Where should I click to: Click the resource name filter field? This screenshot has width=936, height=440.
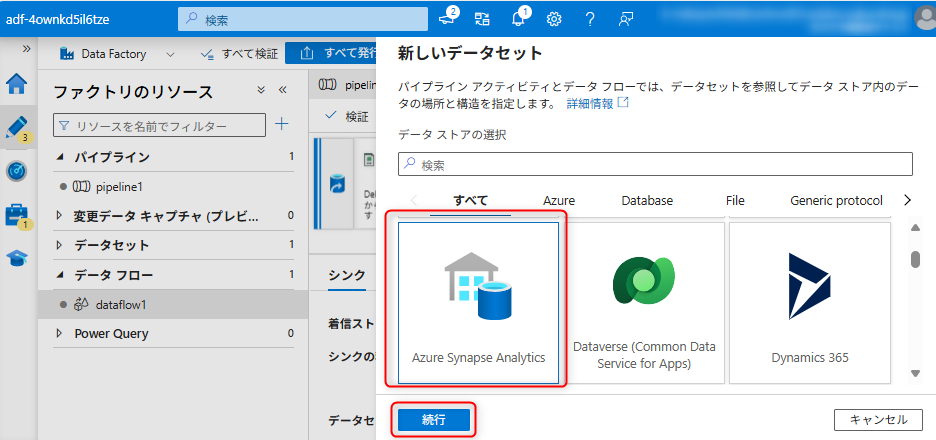click(159, 126)
